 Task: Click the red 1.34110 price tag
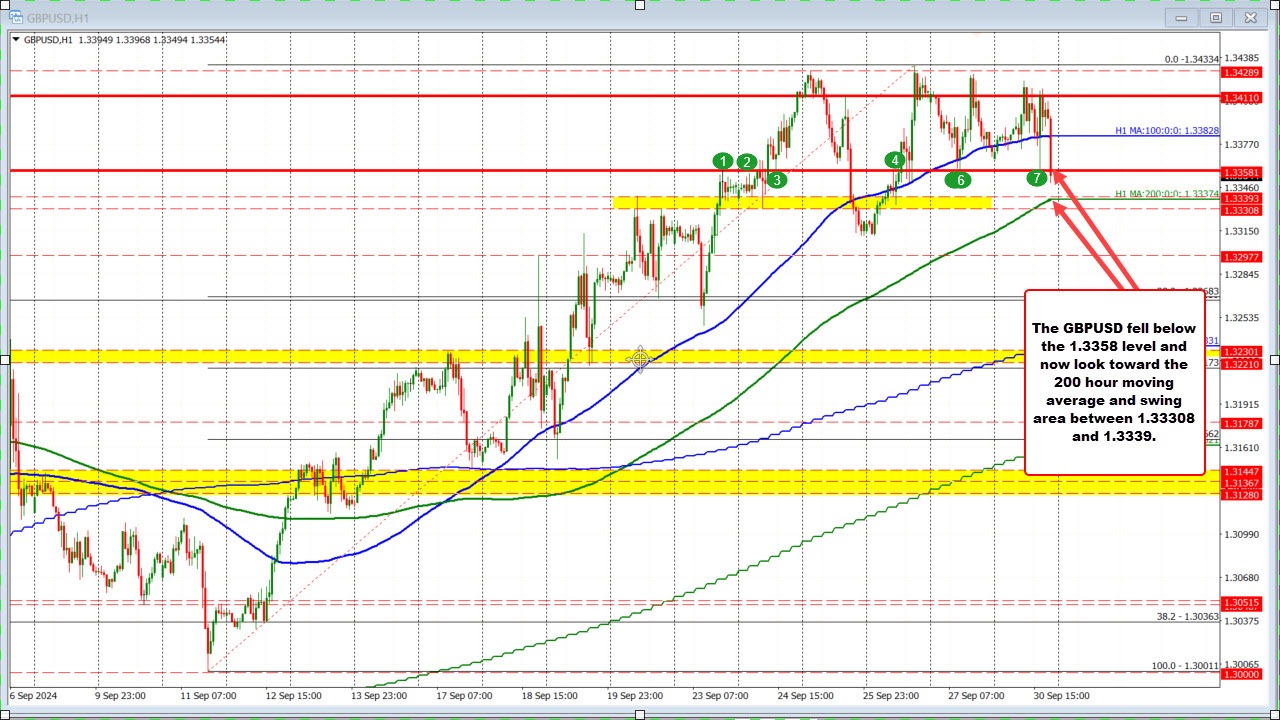pos(1240,98)
